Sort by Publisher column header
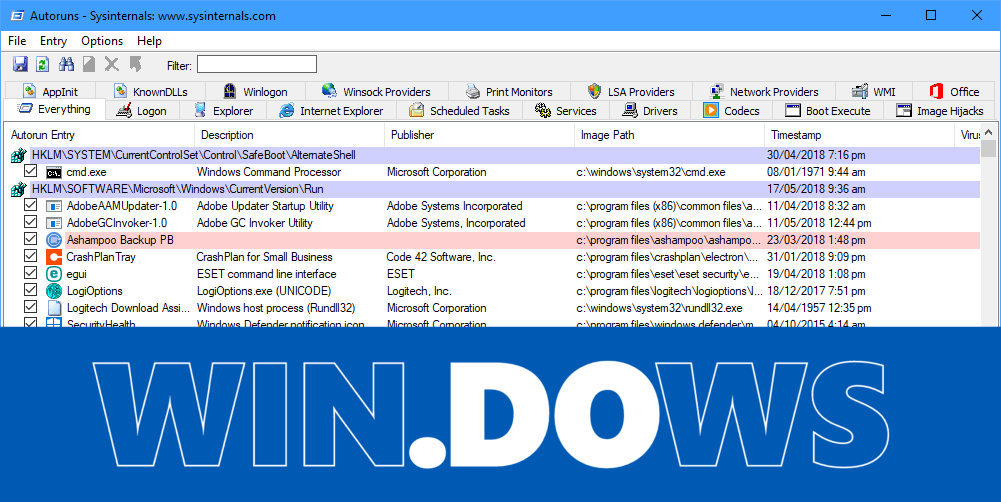1001x502 pixels. click(479, 135)
